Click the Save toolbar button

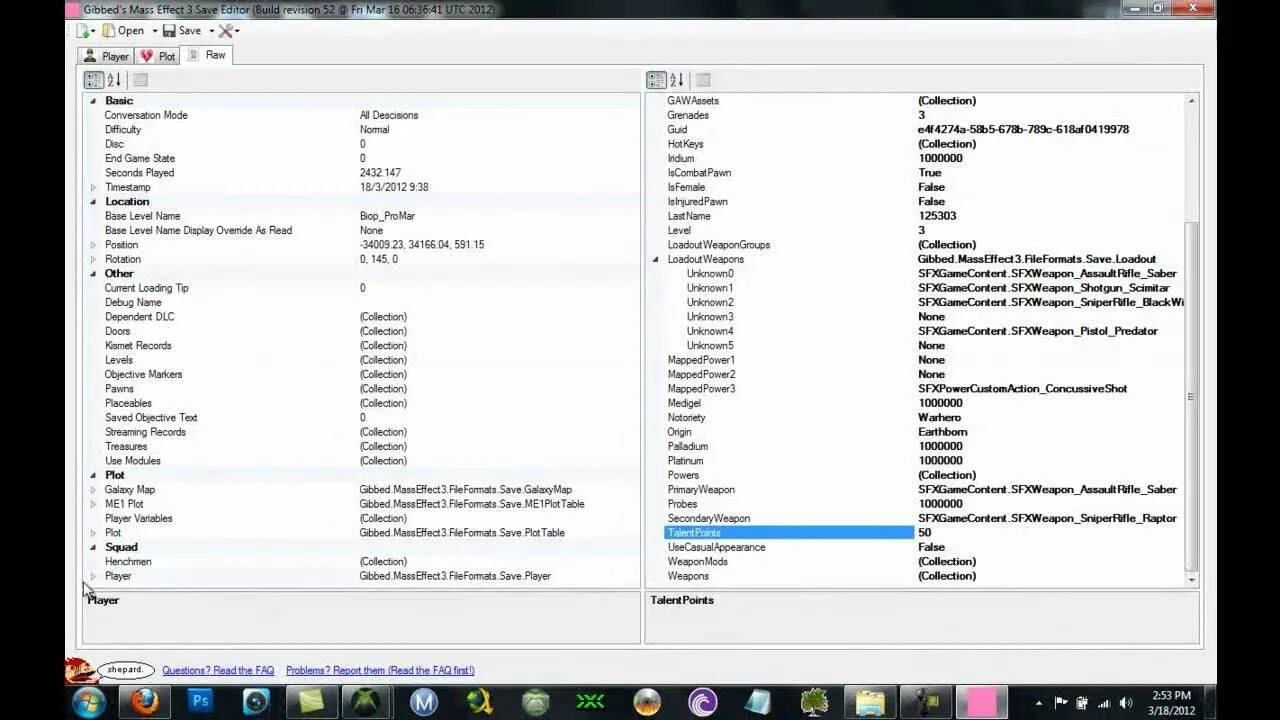[x=182, y=31]
